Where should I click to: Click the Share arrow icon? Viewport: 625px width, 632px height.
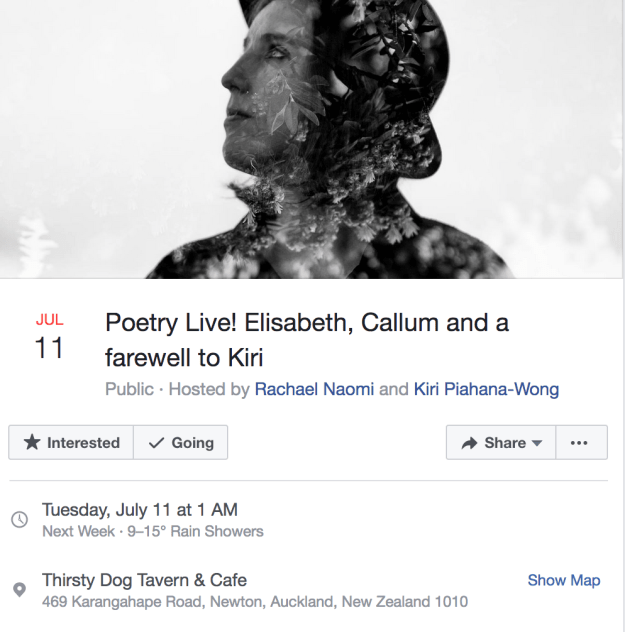tap(469, 443)
